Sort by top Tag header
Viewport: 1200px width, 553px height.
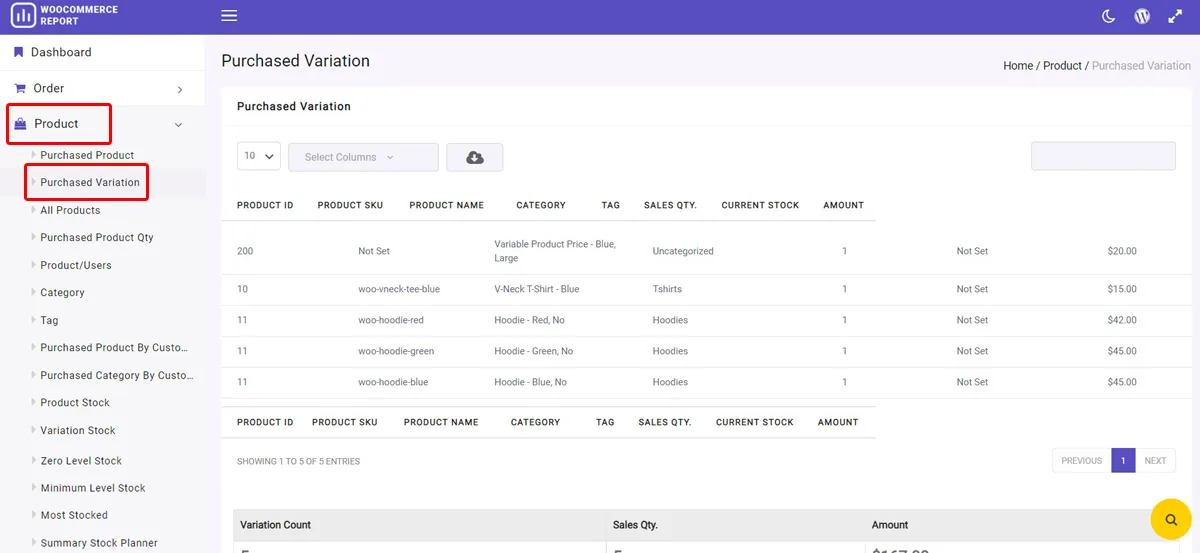coord(611,205)
